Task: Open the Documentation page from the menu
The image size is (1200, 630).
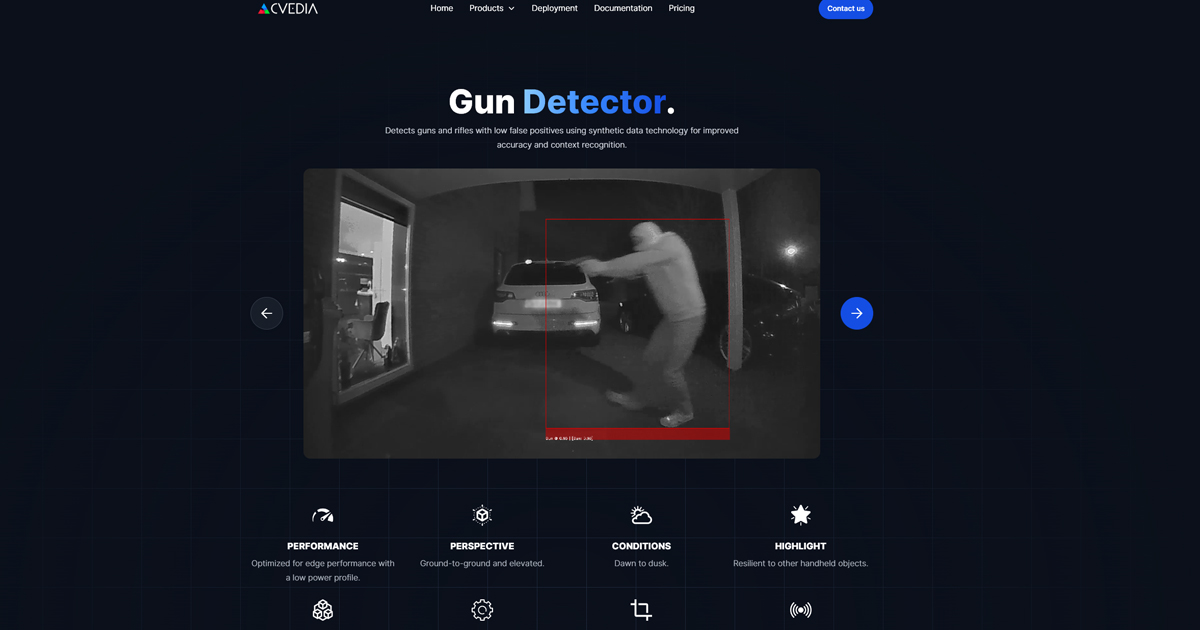Action: coord(622,8)
